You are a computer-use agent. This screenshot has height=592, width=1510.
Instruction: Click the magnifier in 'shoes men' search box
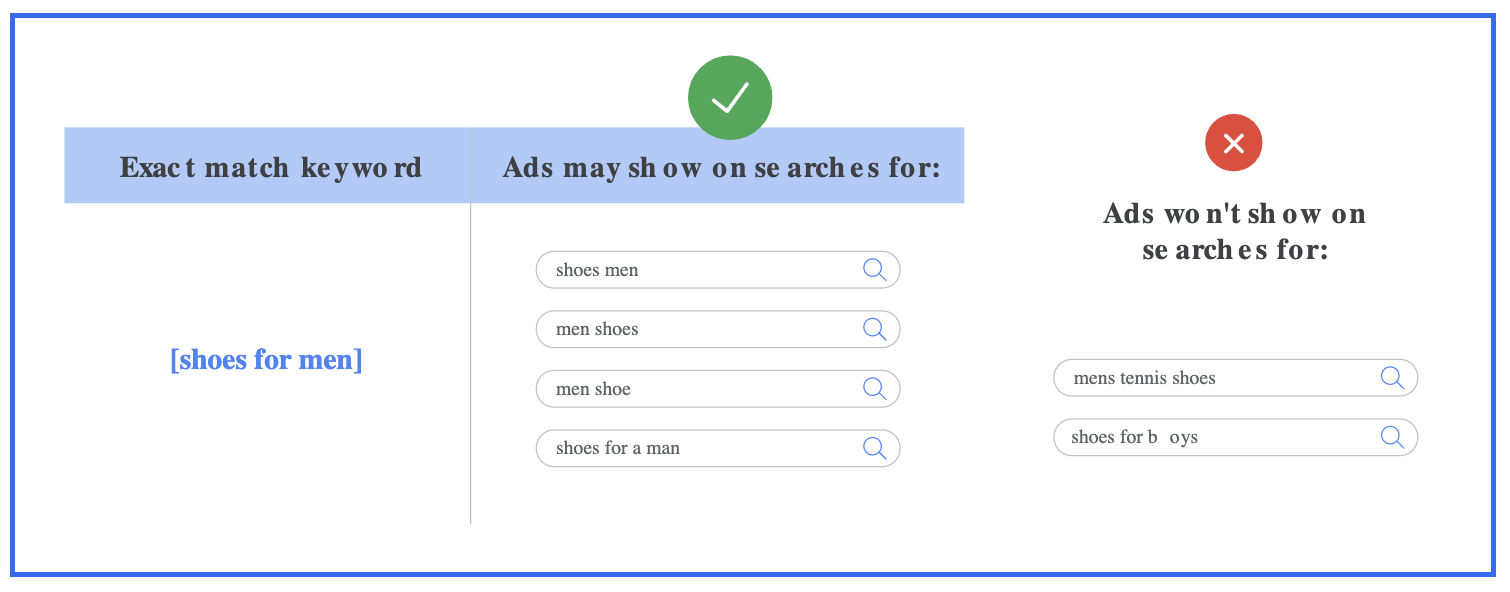point(875,270)
